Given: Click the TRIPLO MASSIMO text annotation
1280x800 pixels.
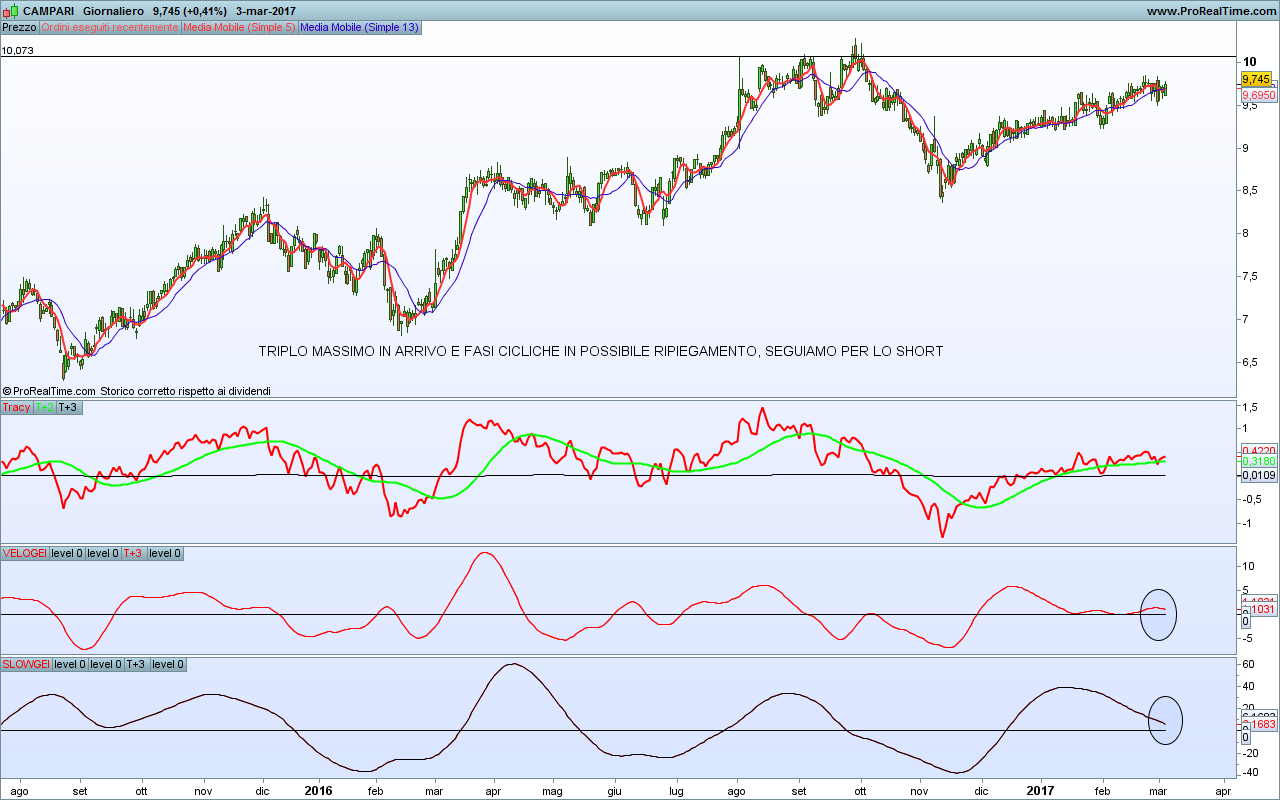Looking at the screenshot, I should [600, 351].
